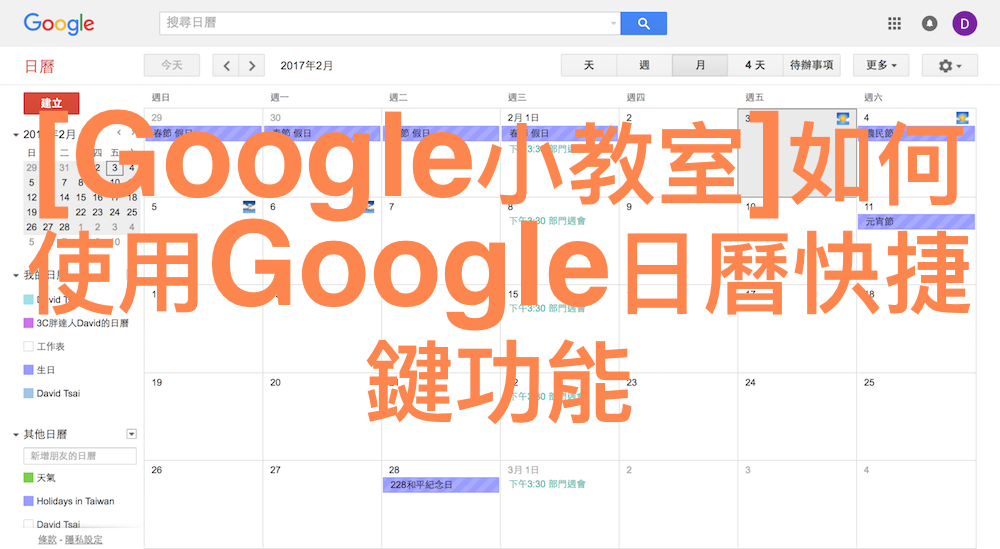Open the notifications bell
This screenshot has width=1000, height=549.
929,24
